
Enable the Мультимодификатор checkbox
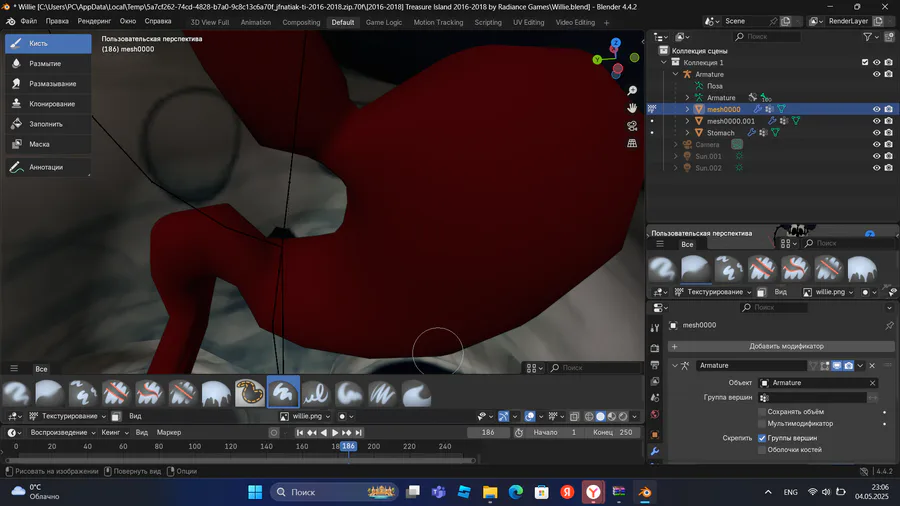(x=762, y=423)
